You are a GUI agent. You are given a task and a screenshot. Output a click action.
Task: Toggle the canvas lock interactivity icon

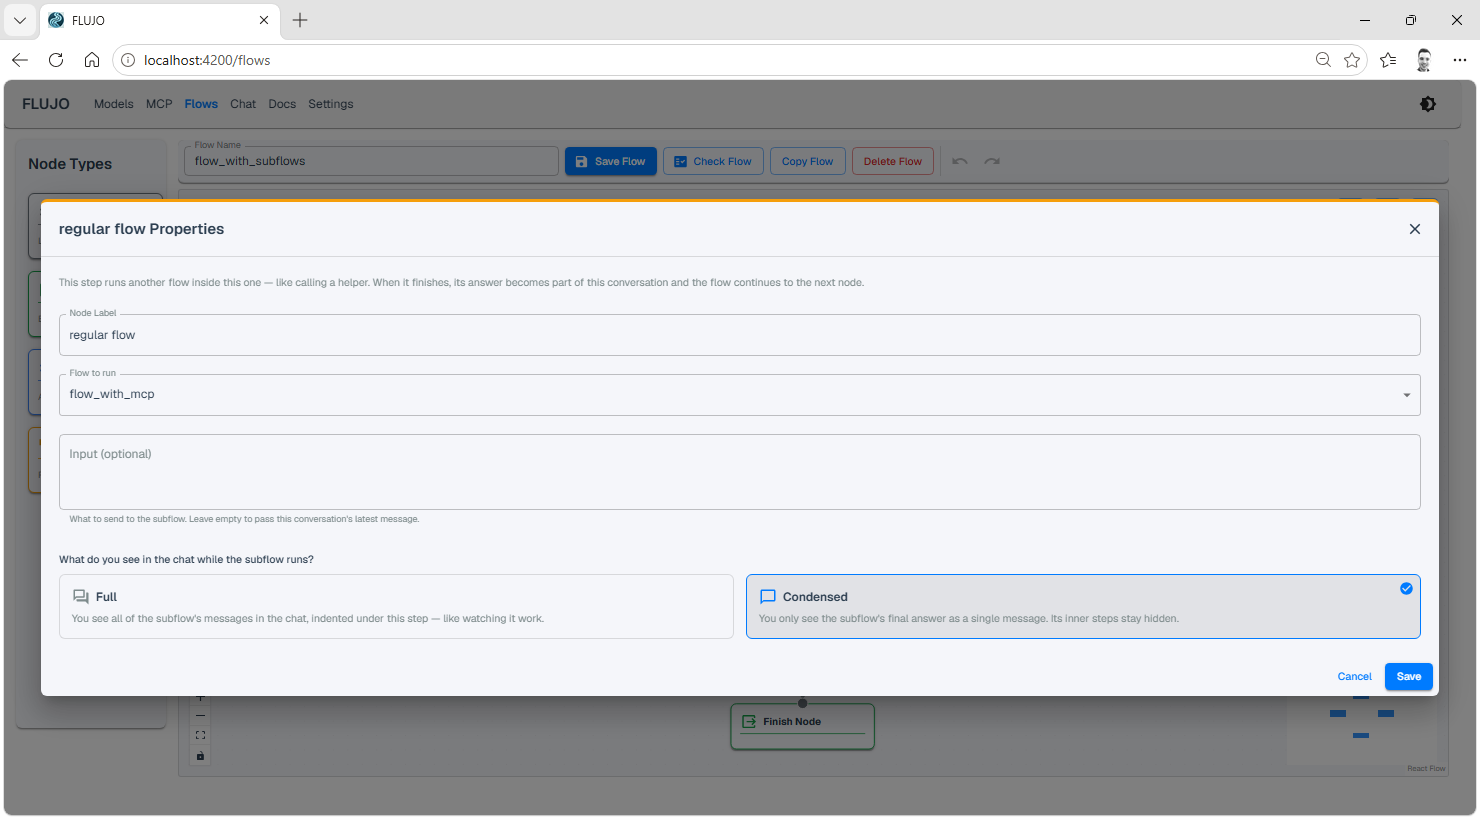(200, 755)
